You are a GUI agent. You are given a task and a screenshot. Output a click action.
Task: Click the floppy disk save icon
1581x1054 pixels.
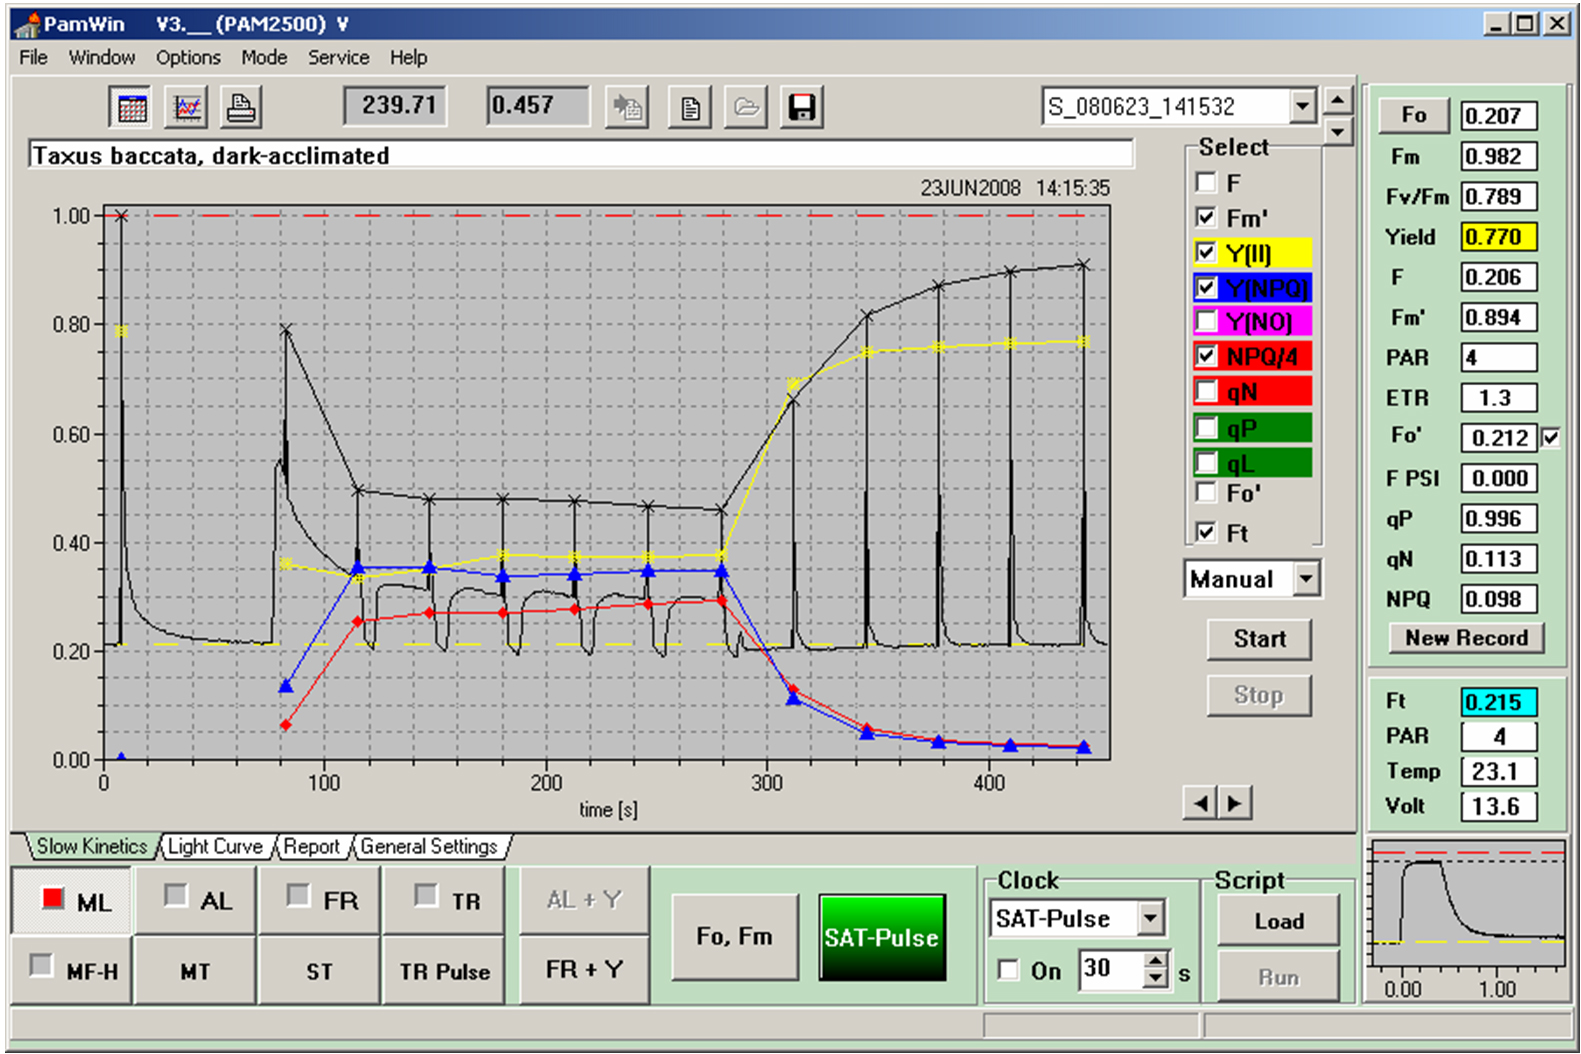pos(801,107)
